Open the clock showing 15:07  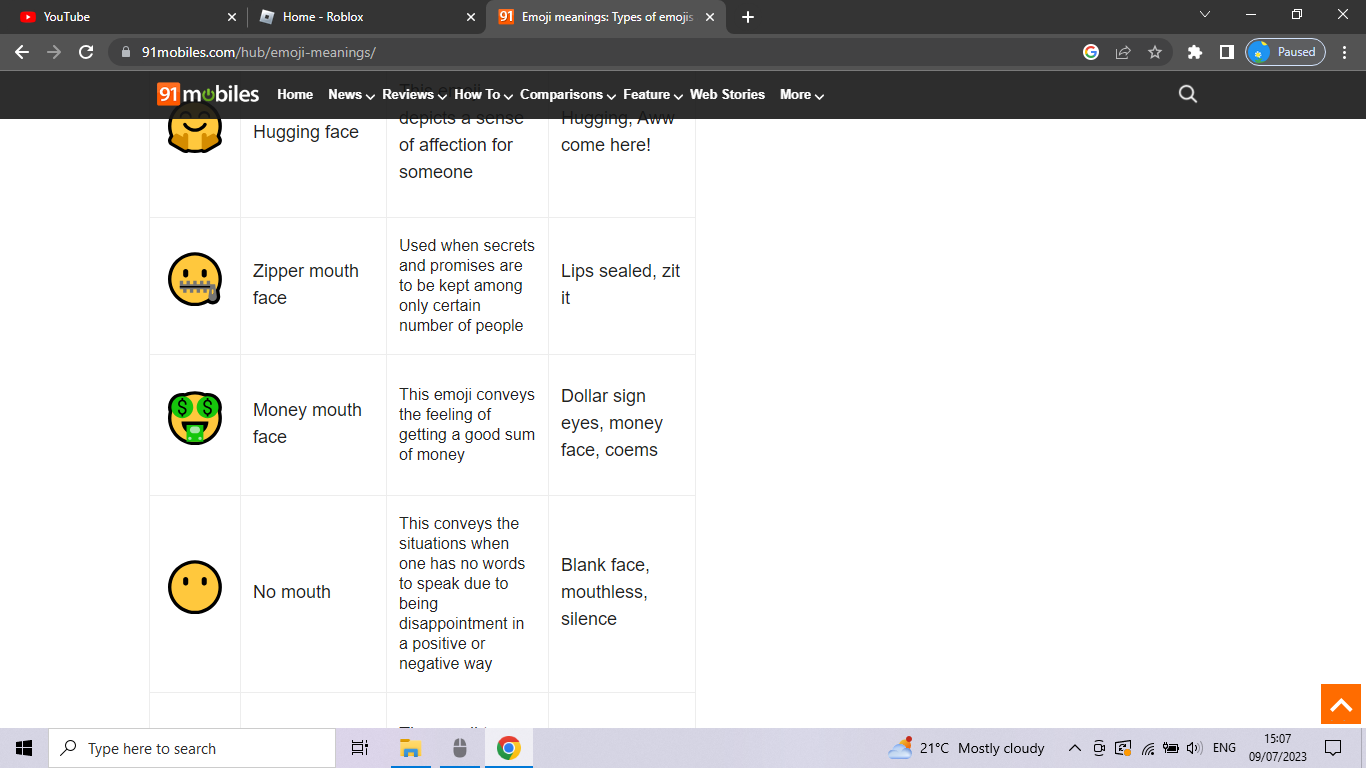point(1278,748)
